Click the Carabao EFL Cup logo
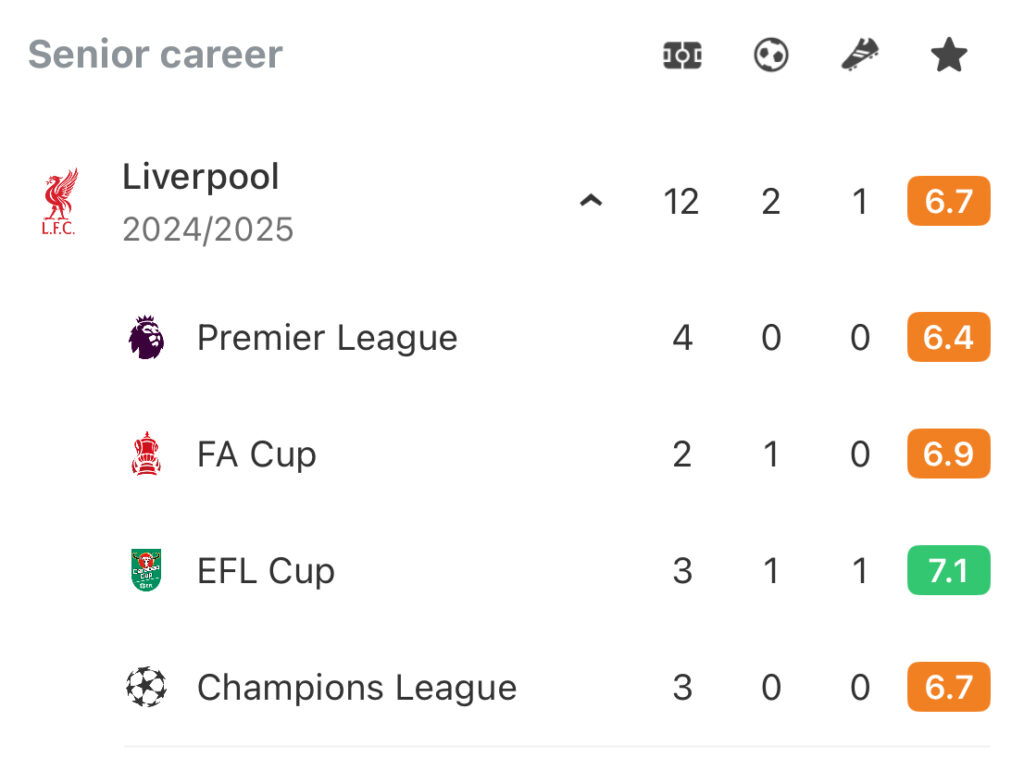This screenshot has width=1024, height=771. point(146,570)
